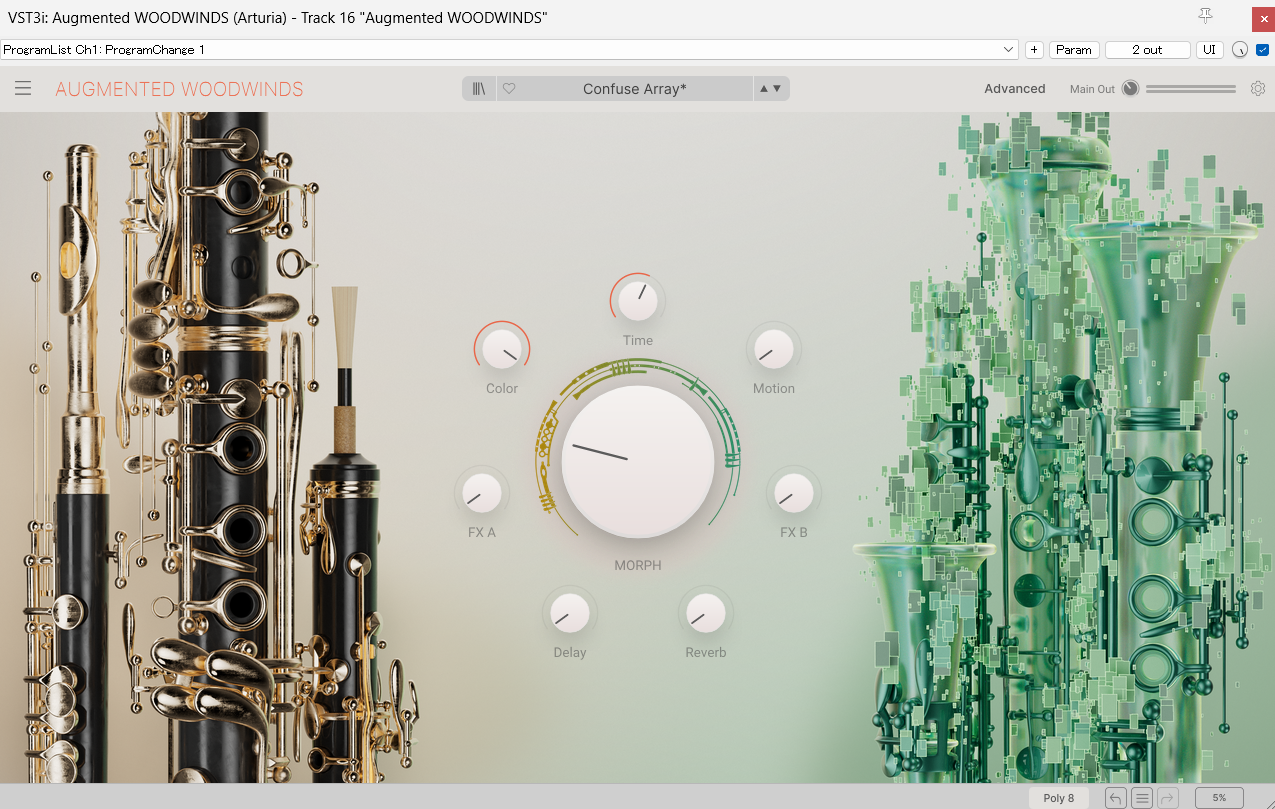The image size is (1275, 809).
Task: Close the VST3i plugin window
Action: [1263, 18]
